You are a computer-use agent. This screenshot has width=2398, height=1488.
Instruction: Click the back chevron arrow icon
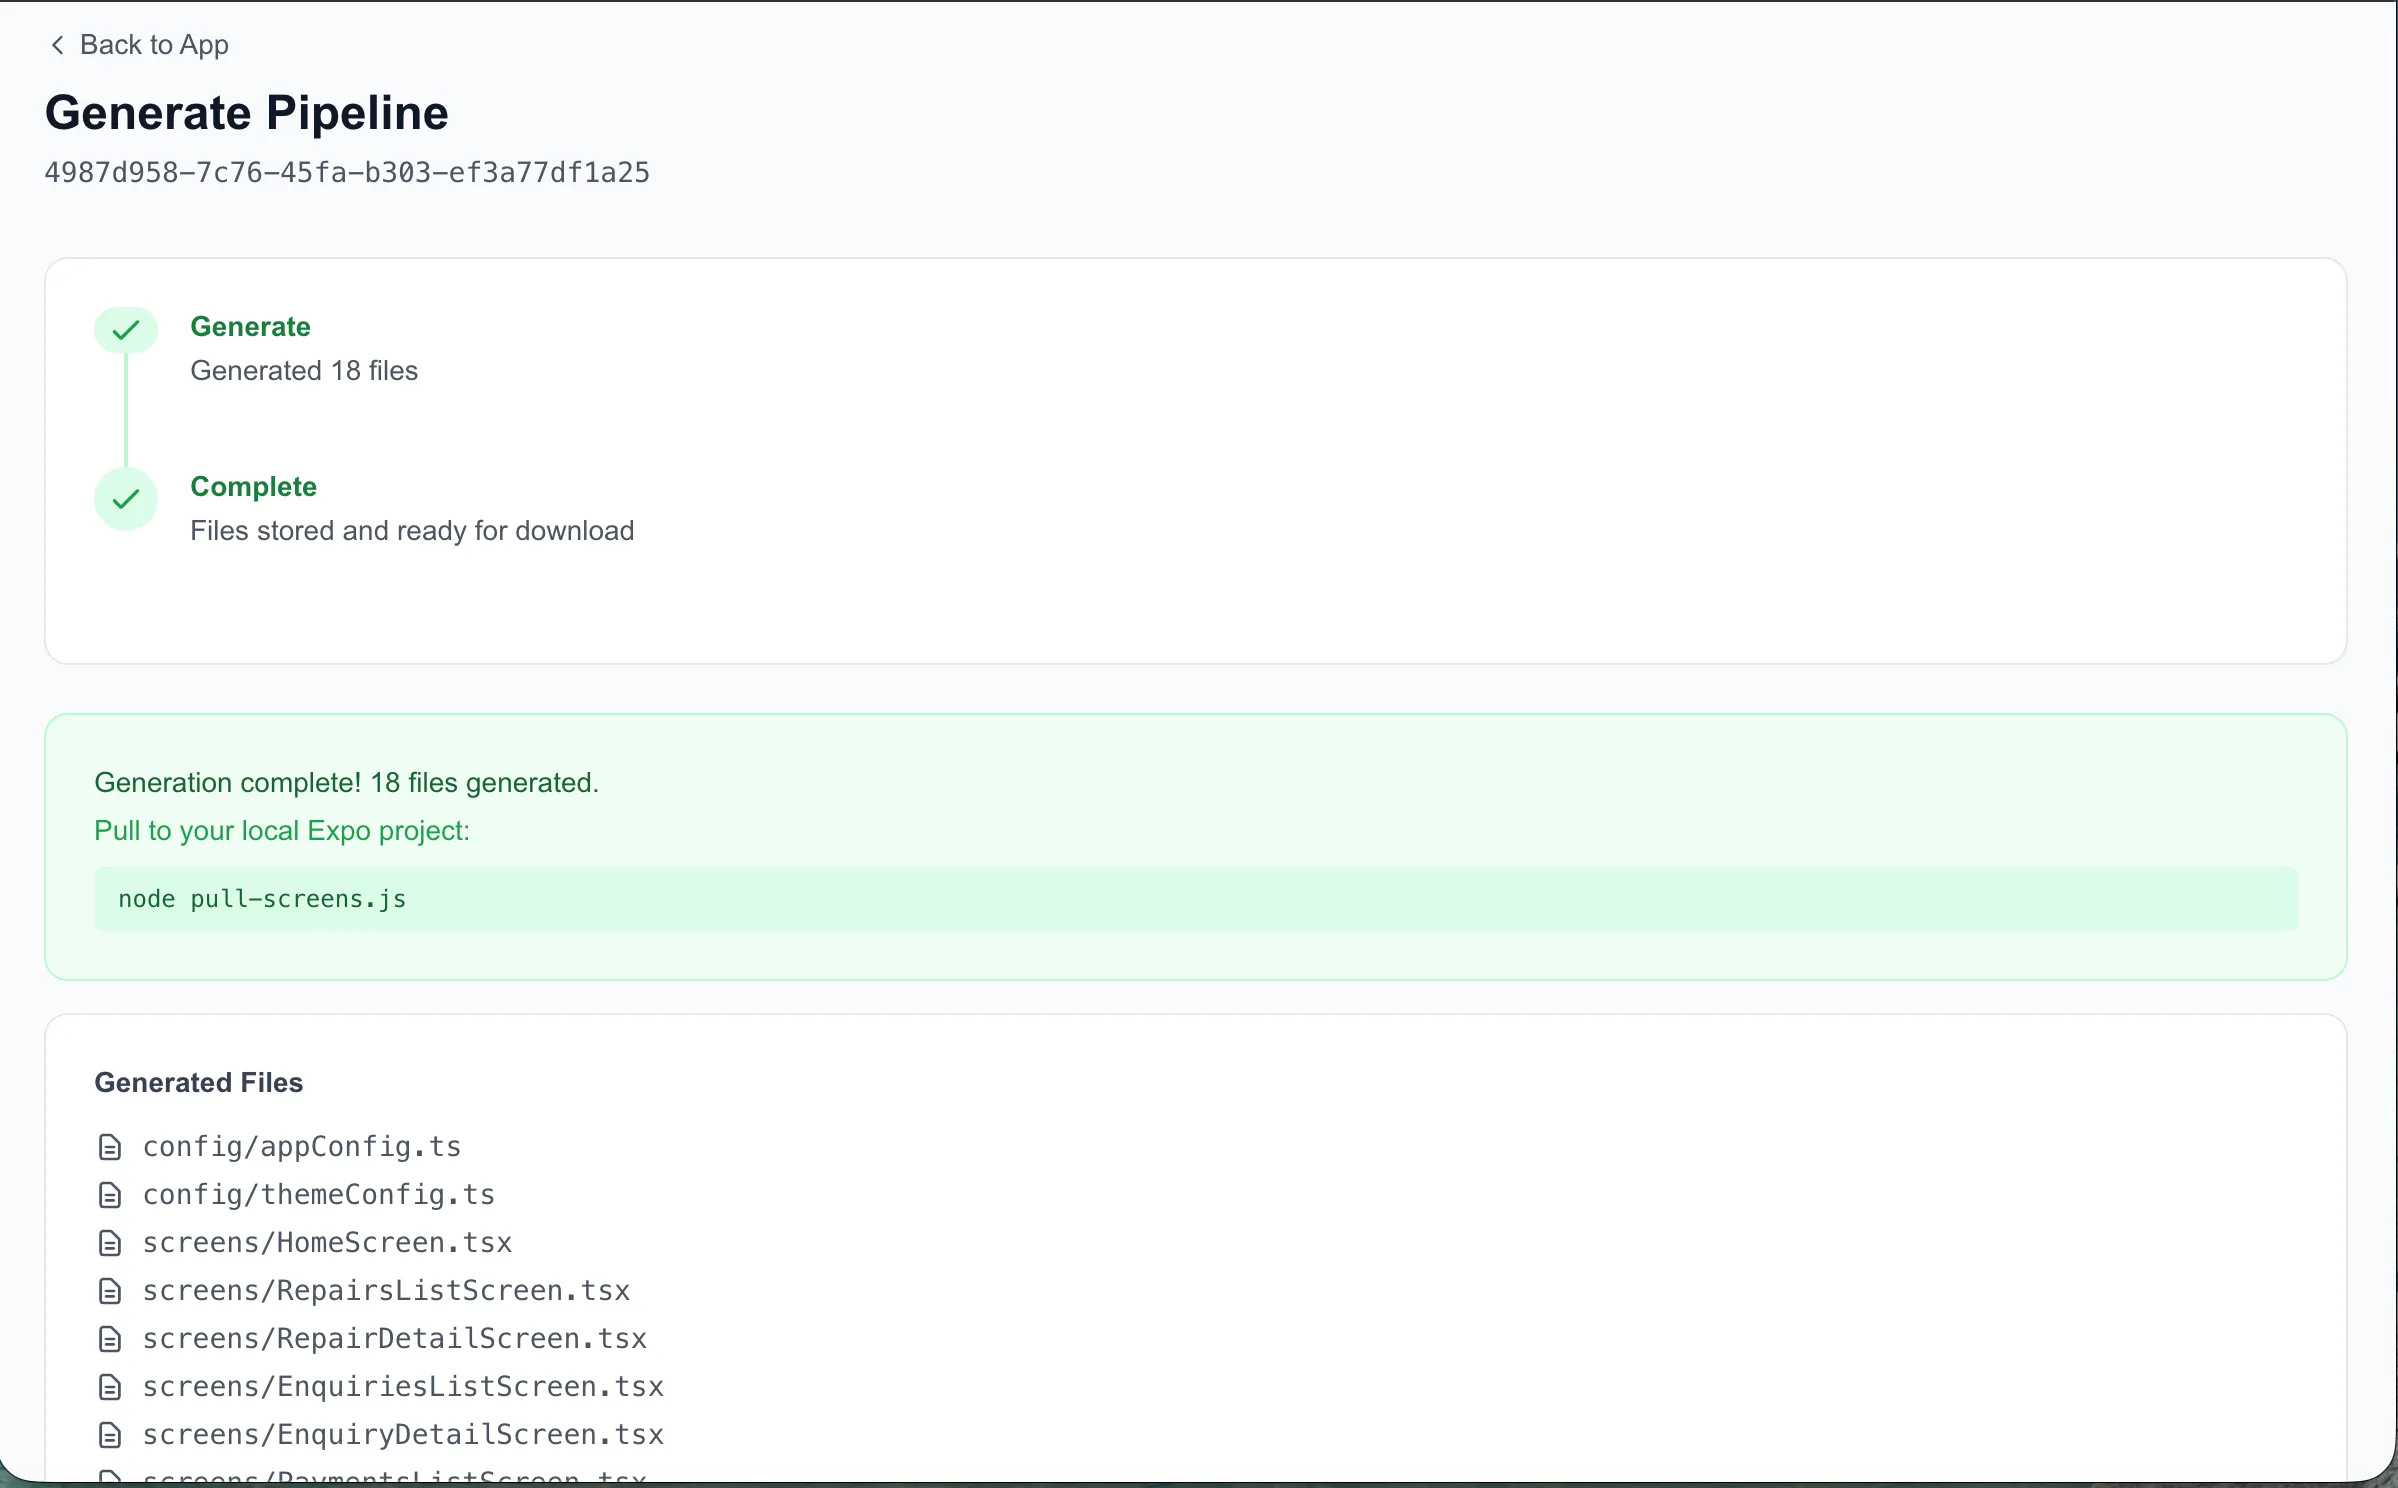57,45
